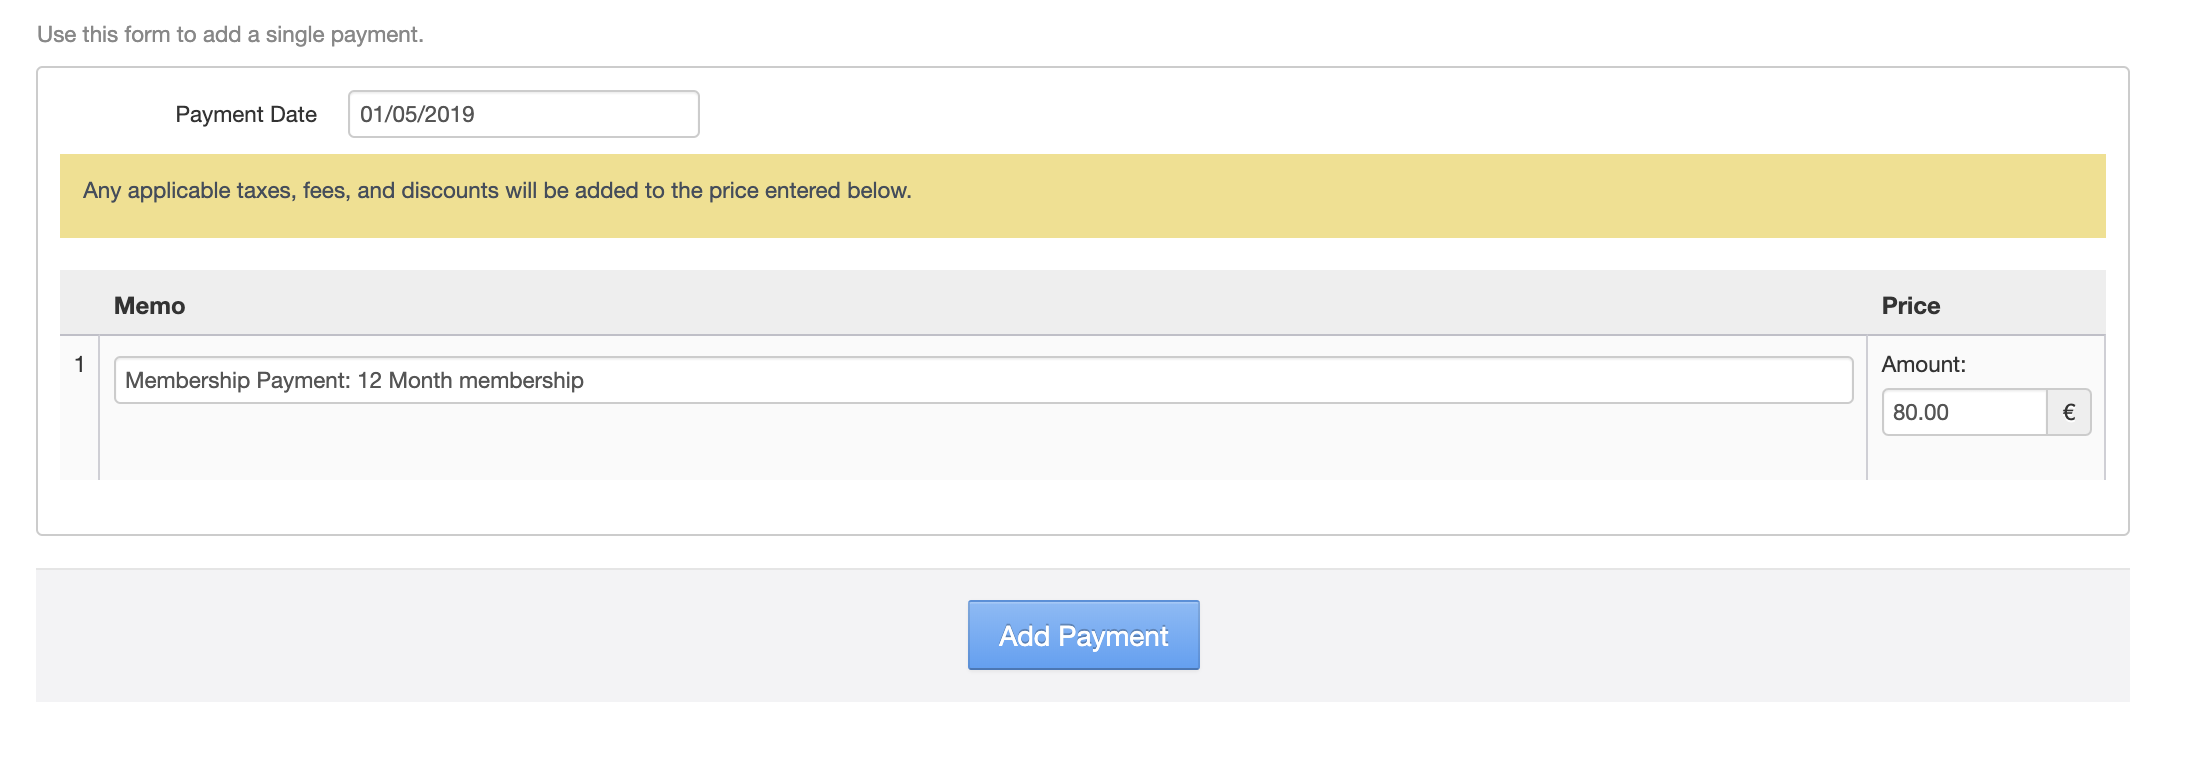
Task: Click row number 1 in the table
Action: pyautogui.click(x=80, y=365)
